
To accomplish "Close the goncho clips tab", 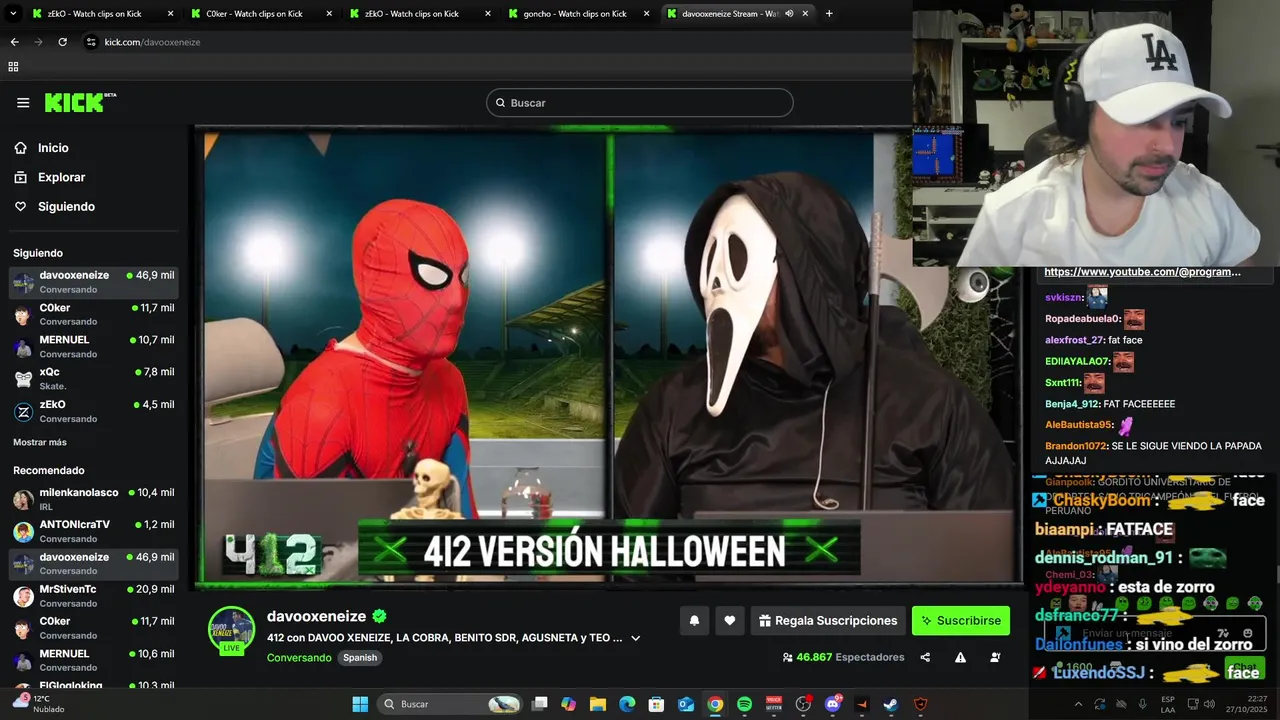I will (x=646, y=14).
